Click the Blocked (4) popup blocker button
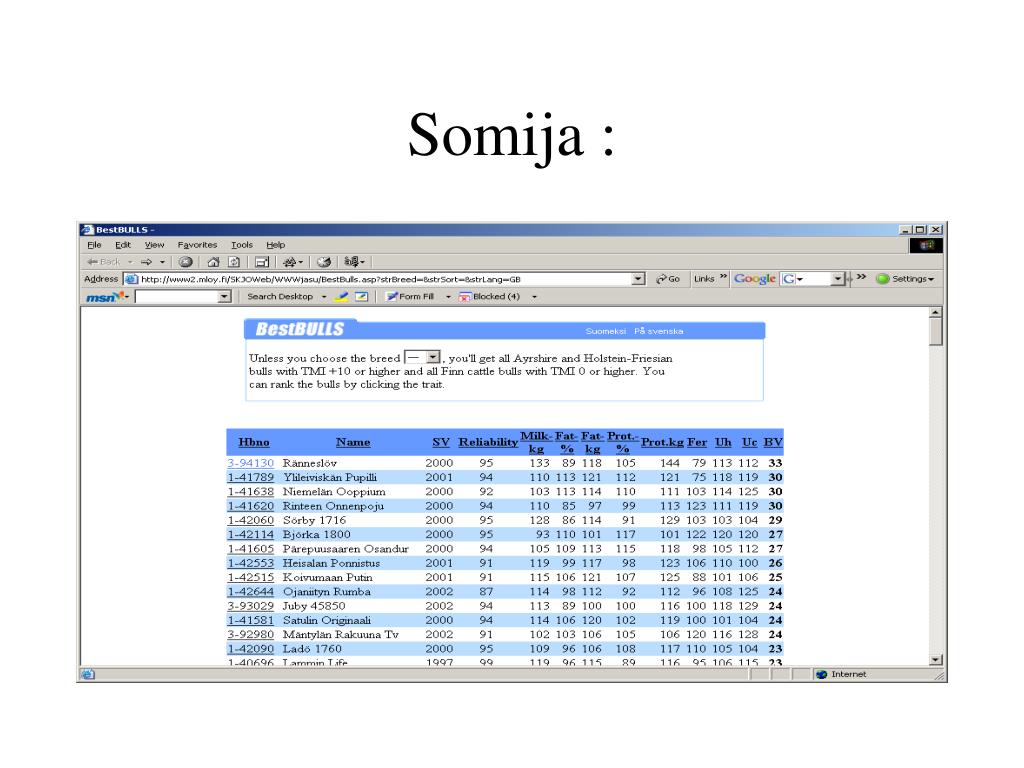Screen dimensions: 1024x768 point(489,296)
